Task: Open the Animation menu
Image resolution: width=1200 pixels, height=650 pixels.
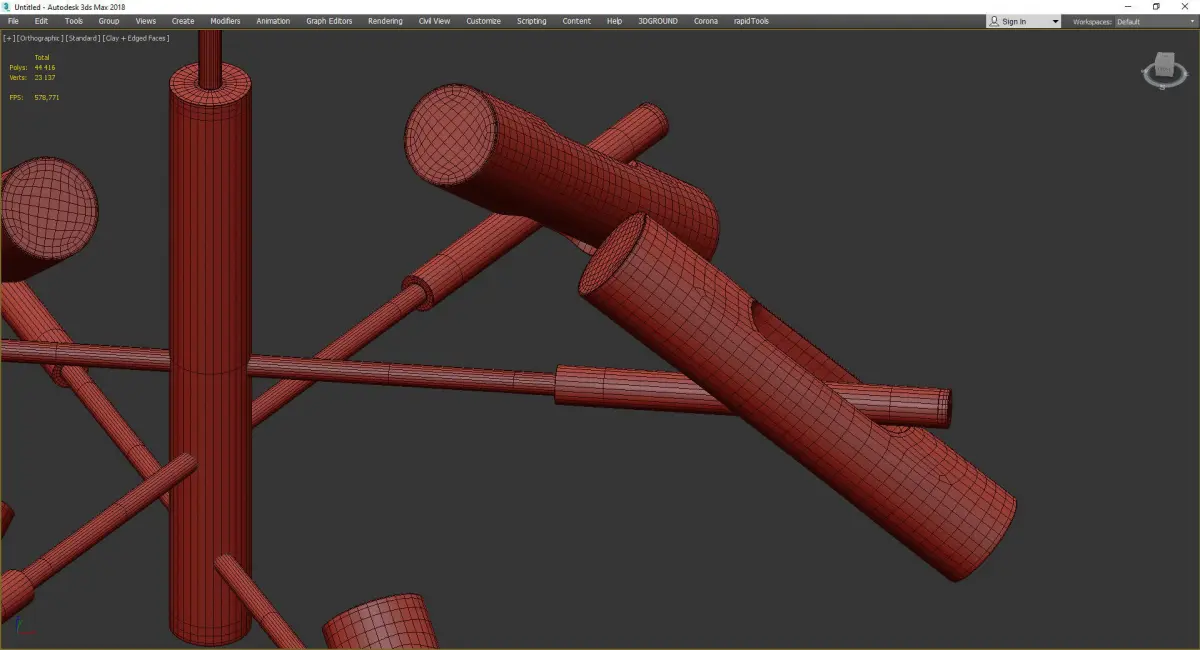Action: pos(273,21)
